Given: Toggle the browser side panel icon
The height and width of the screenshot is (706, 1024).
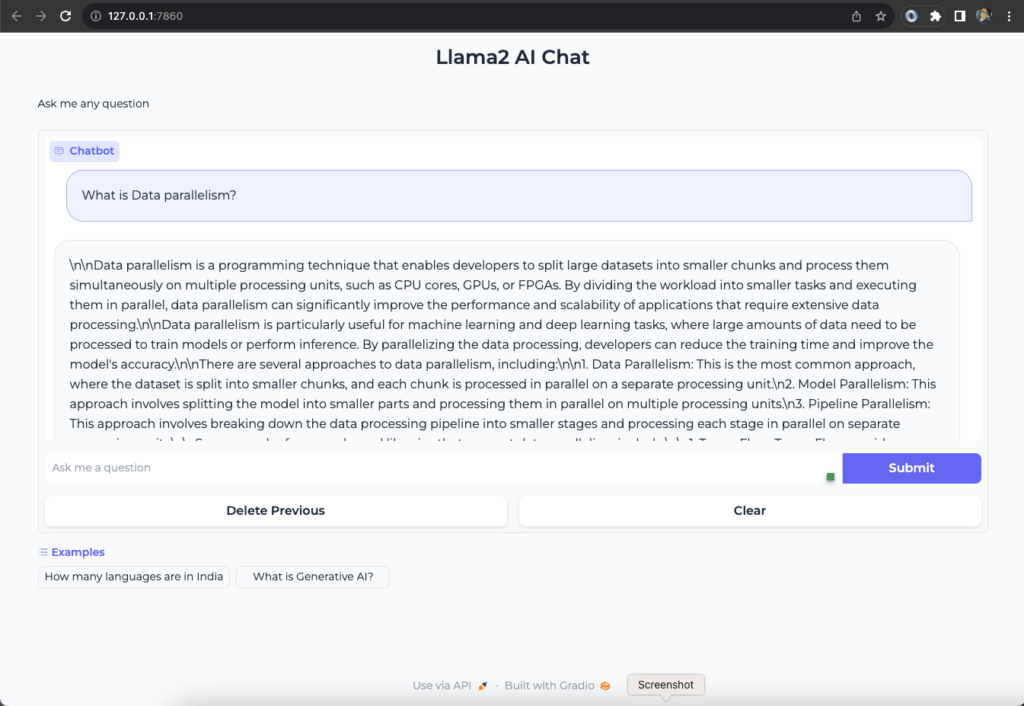Looking at the screenshot, I should [959, 16].
